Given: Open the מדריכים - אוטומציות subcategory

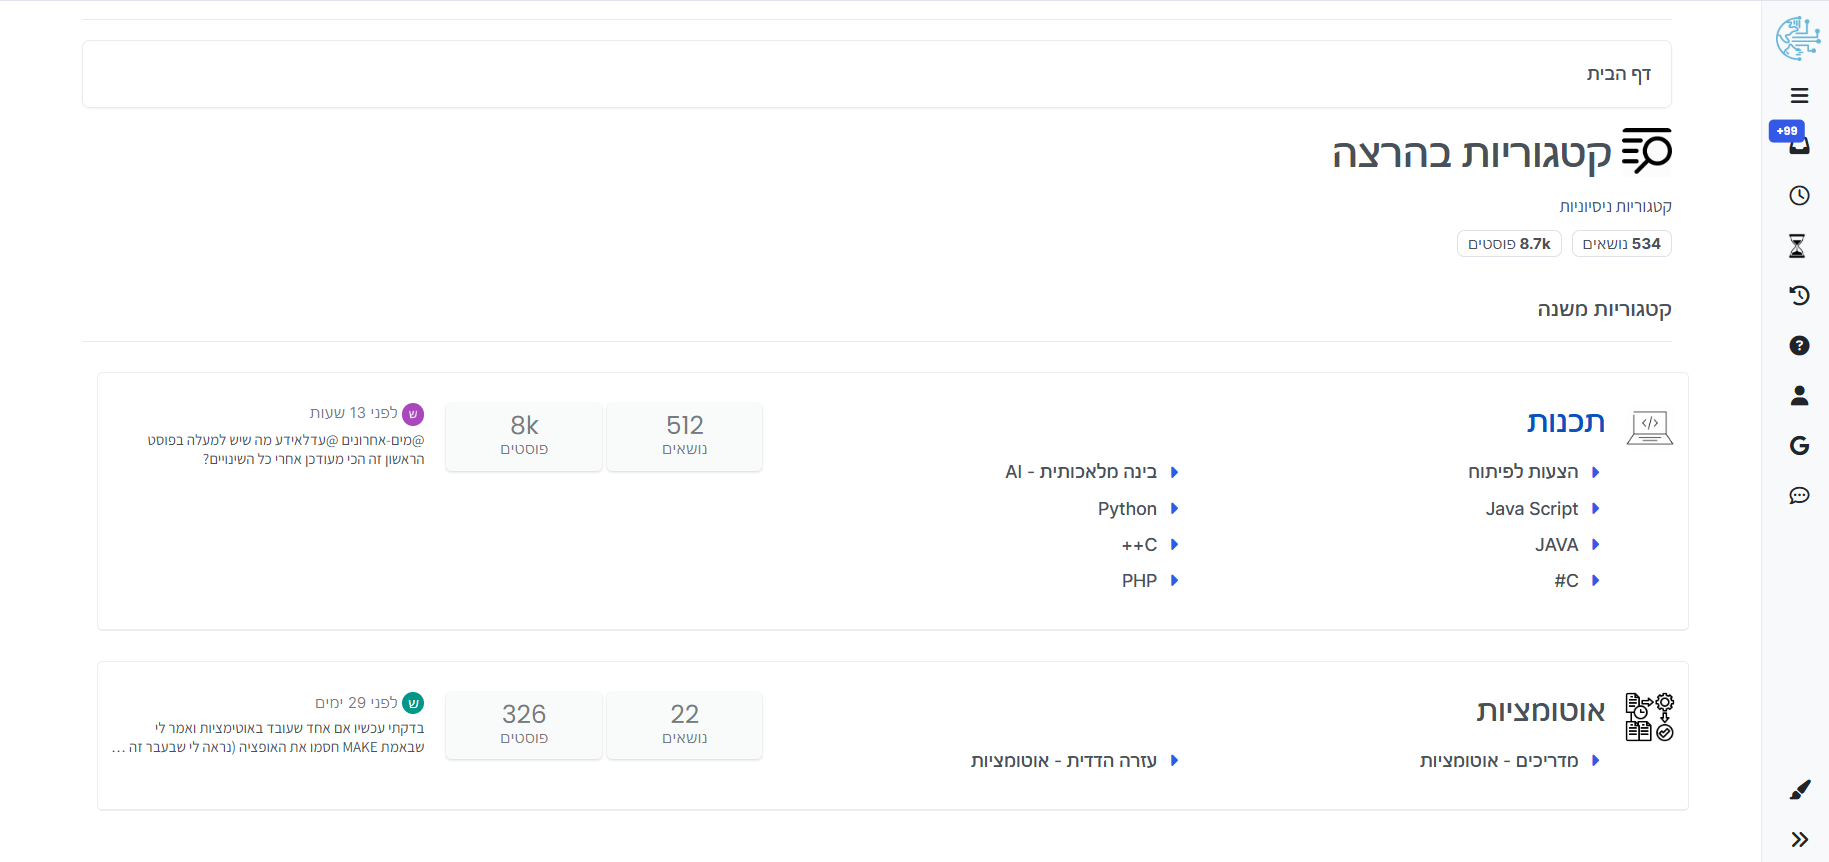Looking at the screenshot, I should [1498, 761].
